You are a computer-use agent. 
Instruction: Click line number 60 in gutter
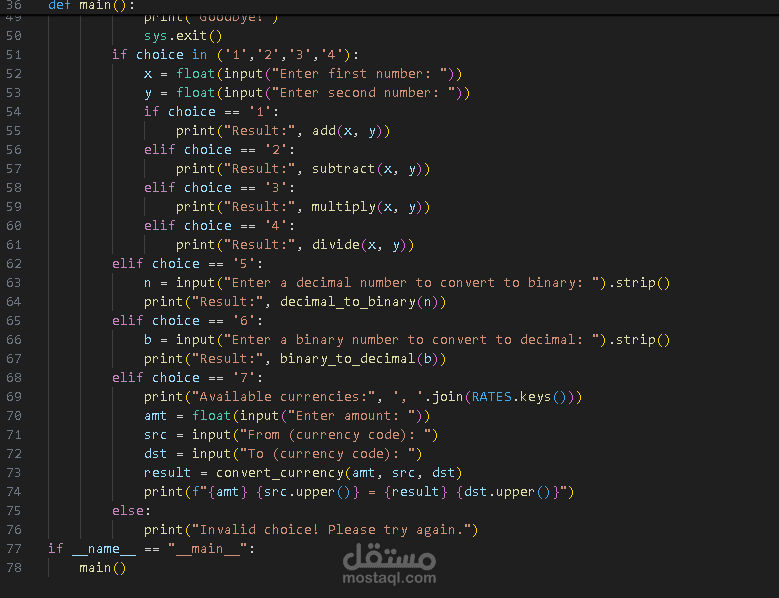pyautogui.click(x=14, y=225)
